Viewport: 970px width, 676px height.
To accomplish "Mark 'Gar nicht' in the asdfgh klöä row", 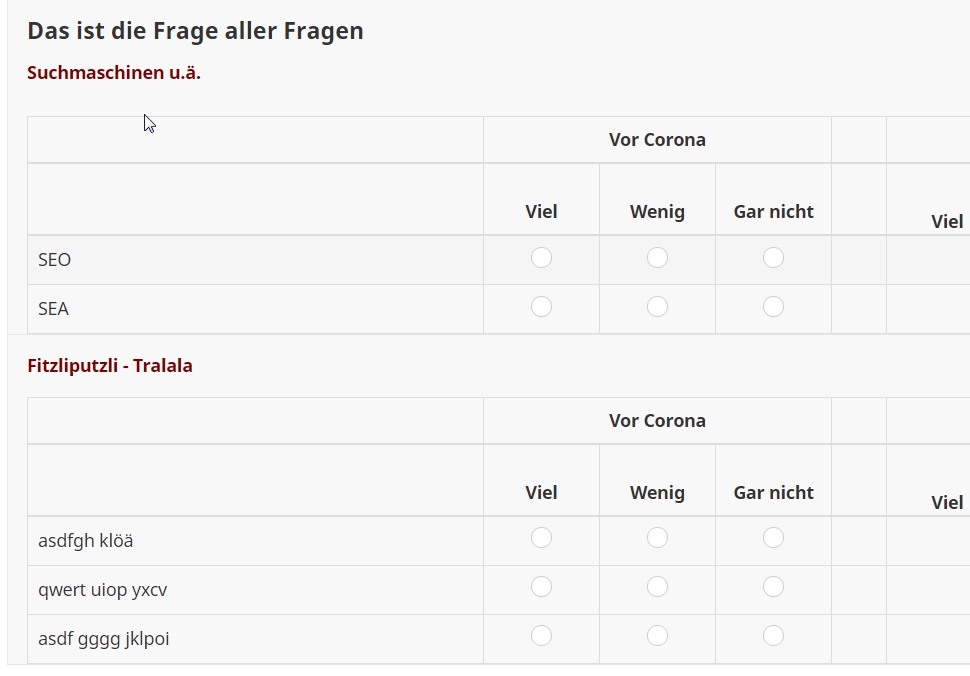I will [773, 538].
